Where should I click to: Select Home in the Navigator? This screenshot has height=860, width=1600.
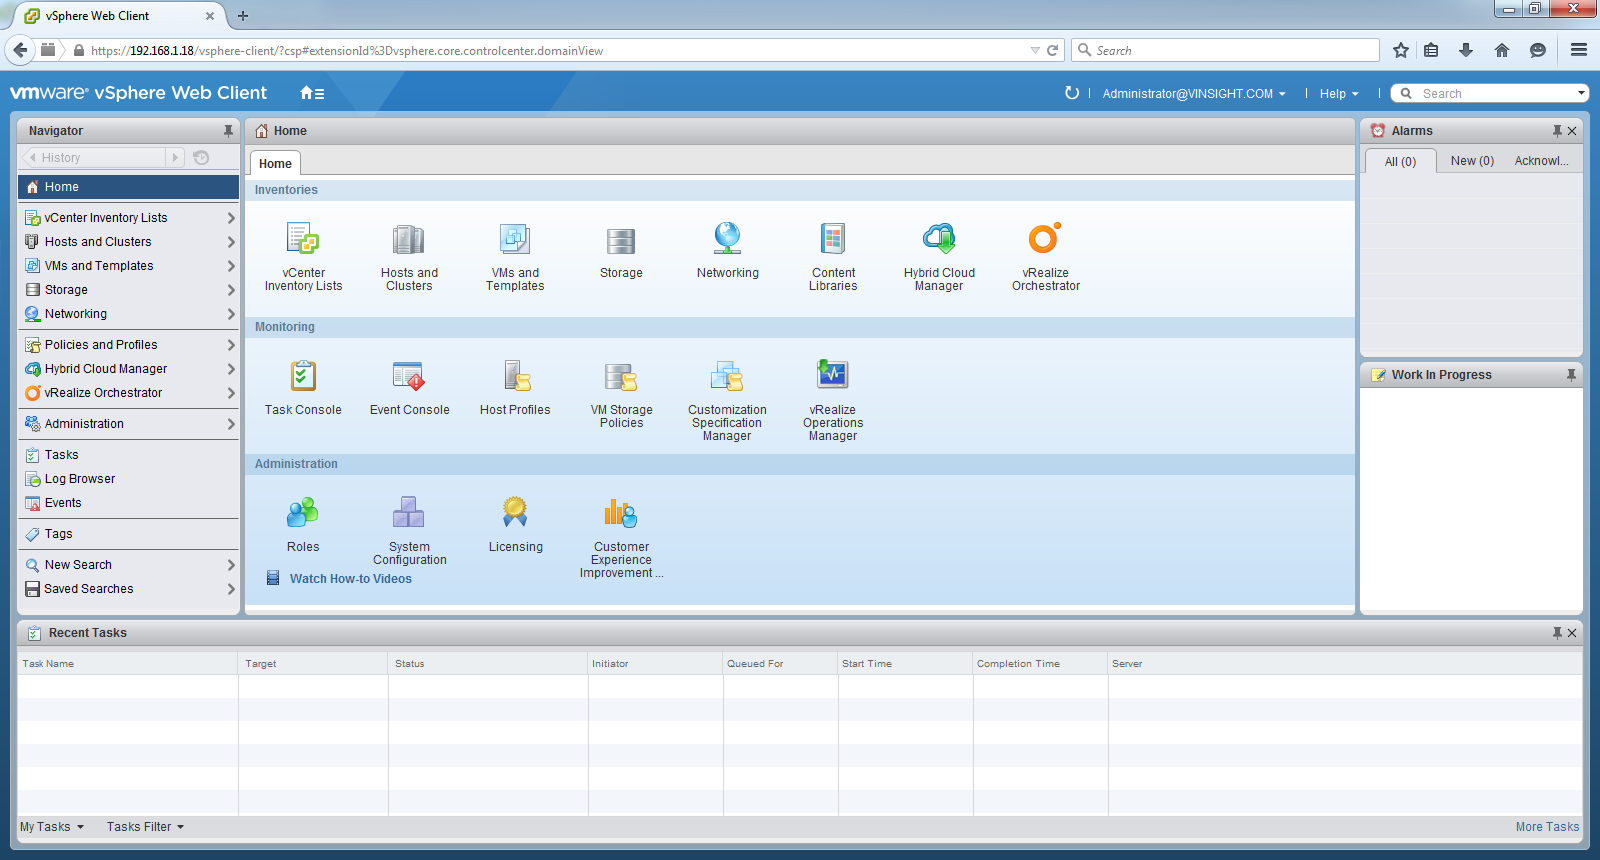(128, 187)
